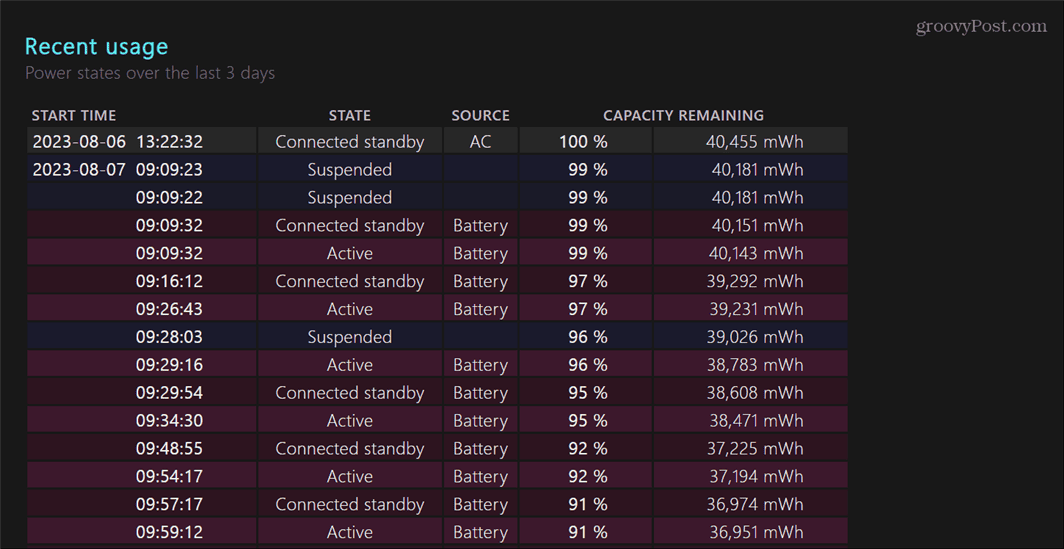The width and height of the screenshot is (1064, 549).
Task: Select the START TIME column header
Action: (x=74, y=115)
